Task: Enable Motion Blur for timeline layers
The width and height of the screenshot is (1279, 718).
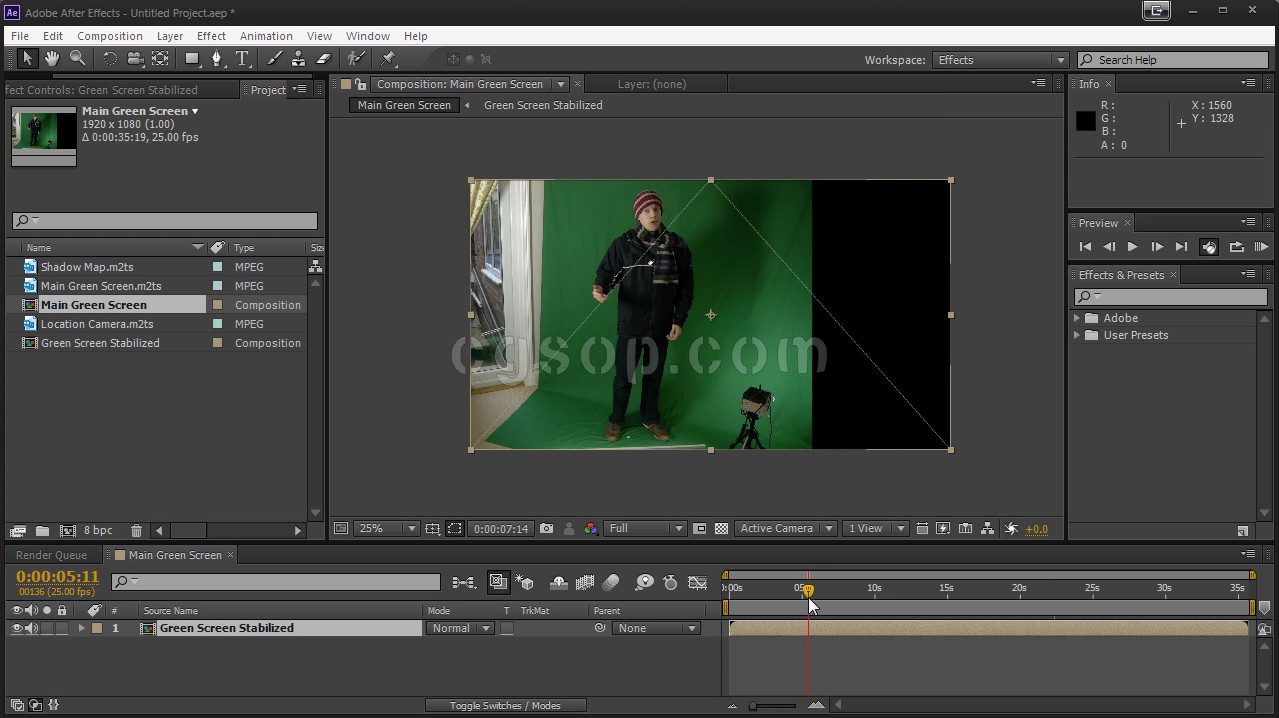Action: 610,582
